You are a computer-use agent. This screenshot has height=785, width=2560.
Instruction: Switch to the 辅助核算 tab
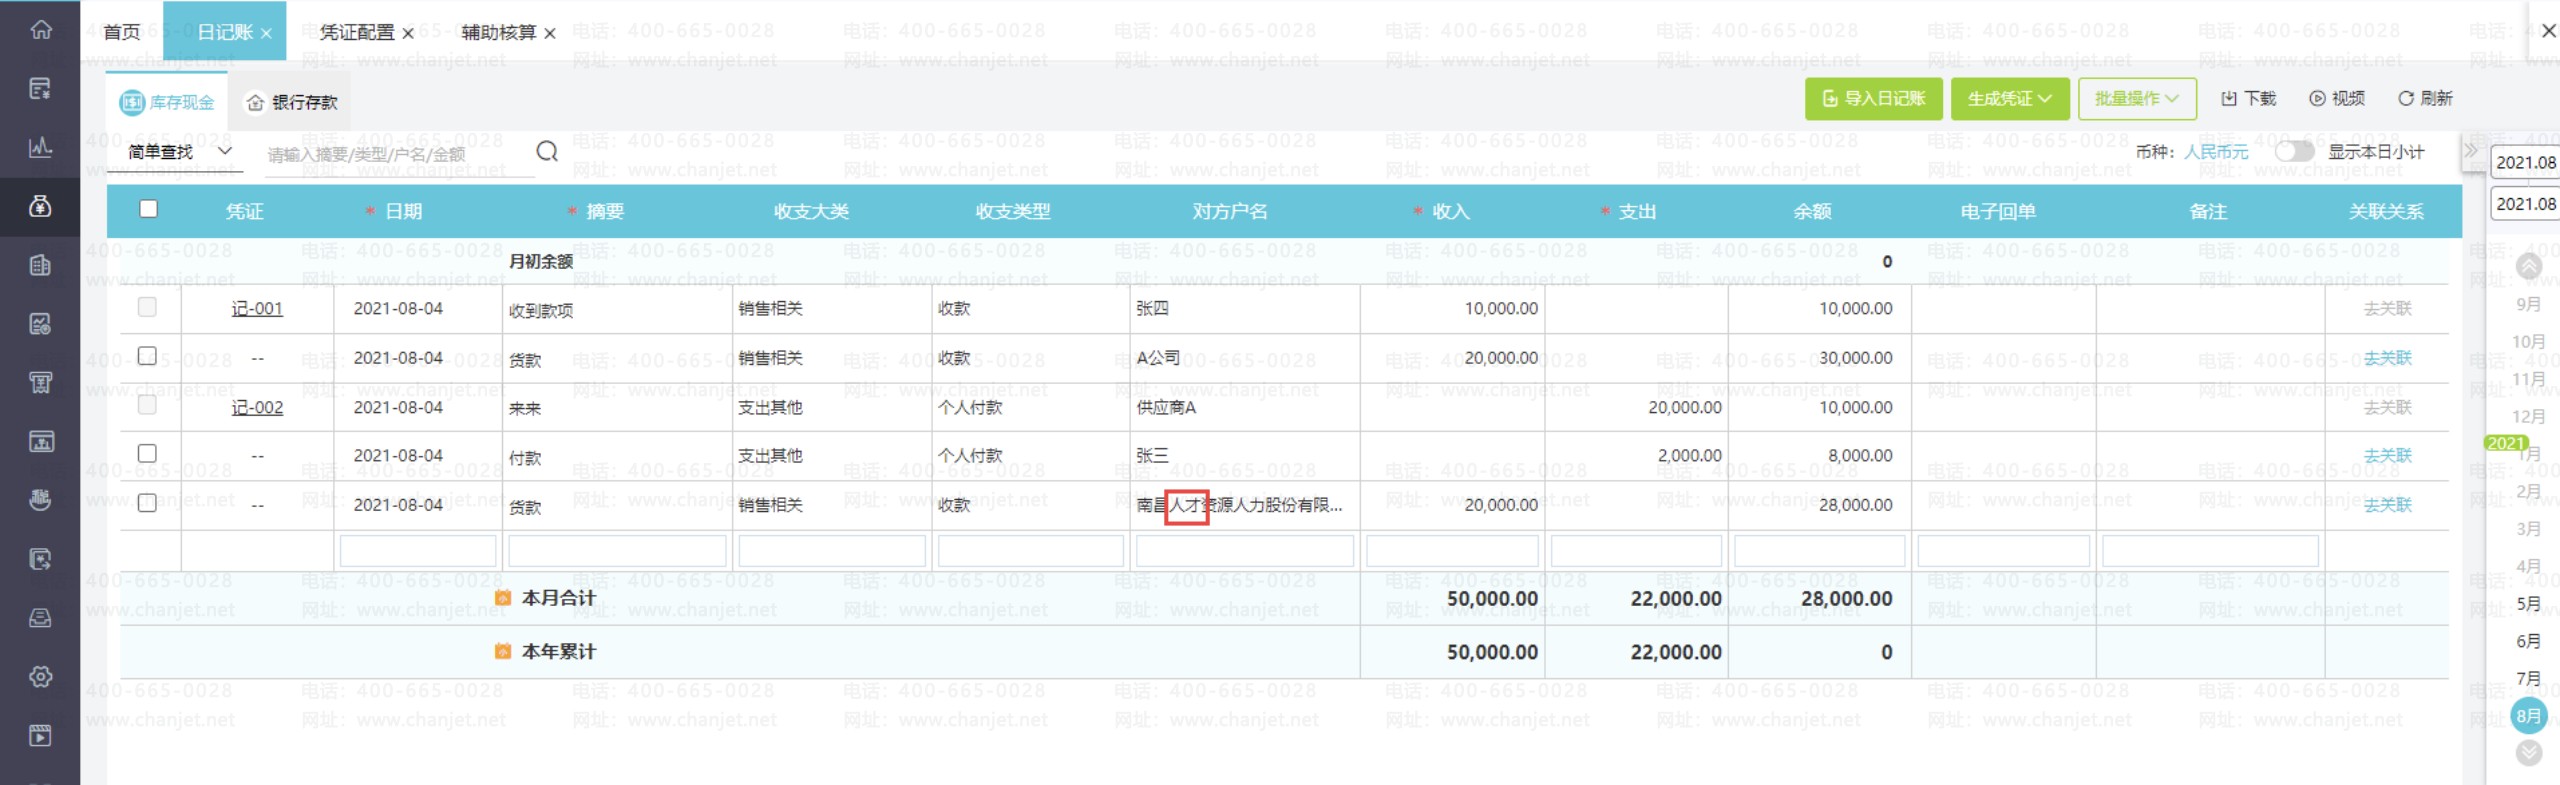pyautogui.click(x=499, y=32)
